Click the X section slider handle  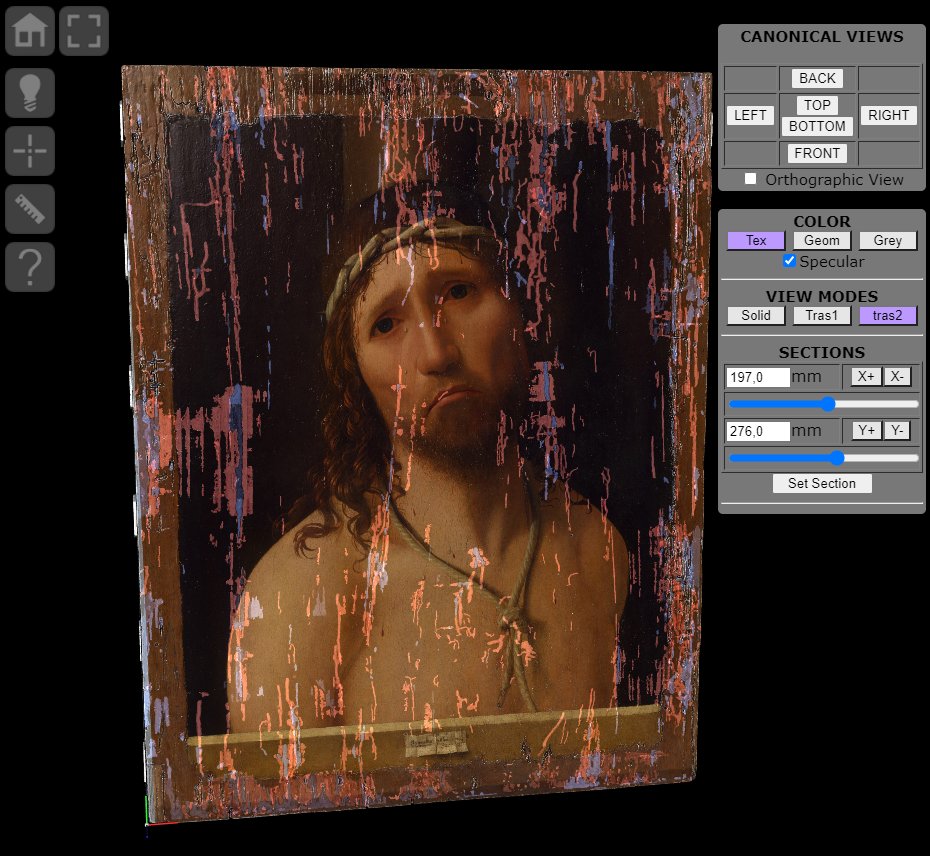(829, 404)
